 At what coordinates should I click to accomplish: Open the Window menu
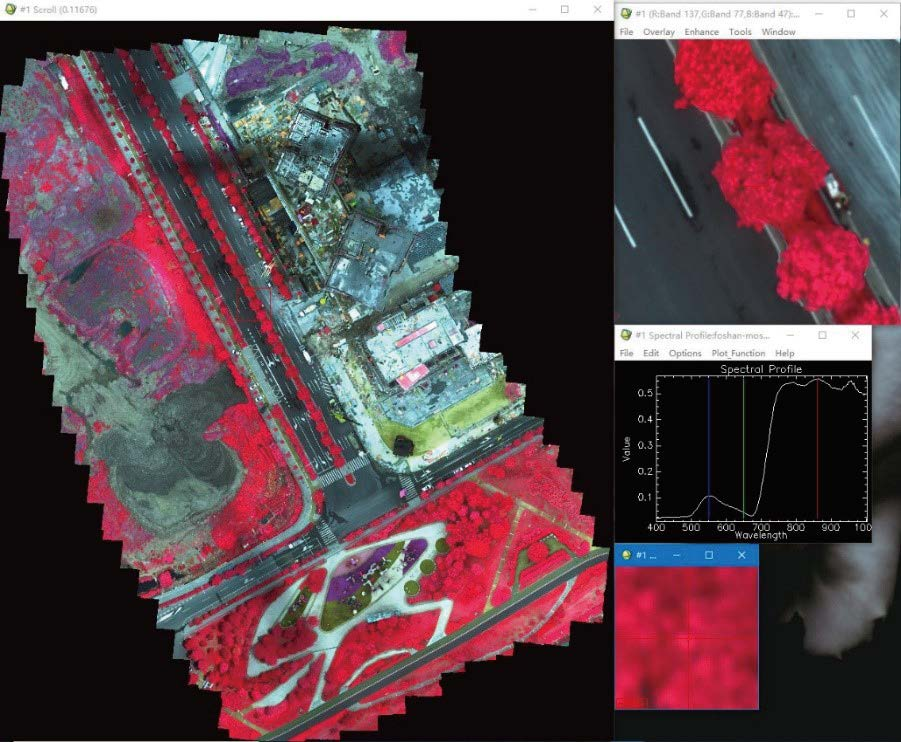(779, 32)
